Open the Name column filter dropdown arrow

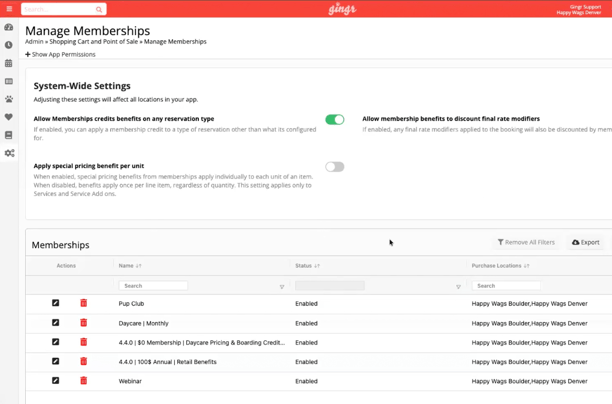tap(282, 287)
